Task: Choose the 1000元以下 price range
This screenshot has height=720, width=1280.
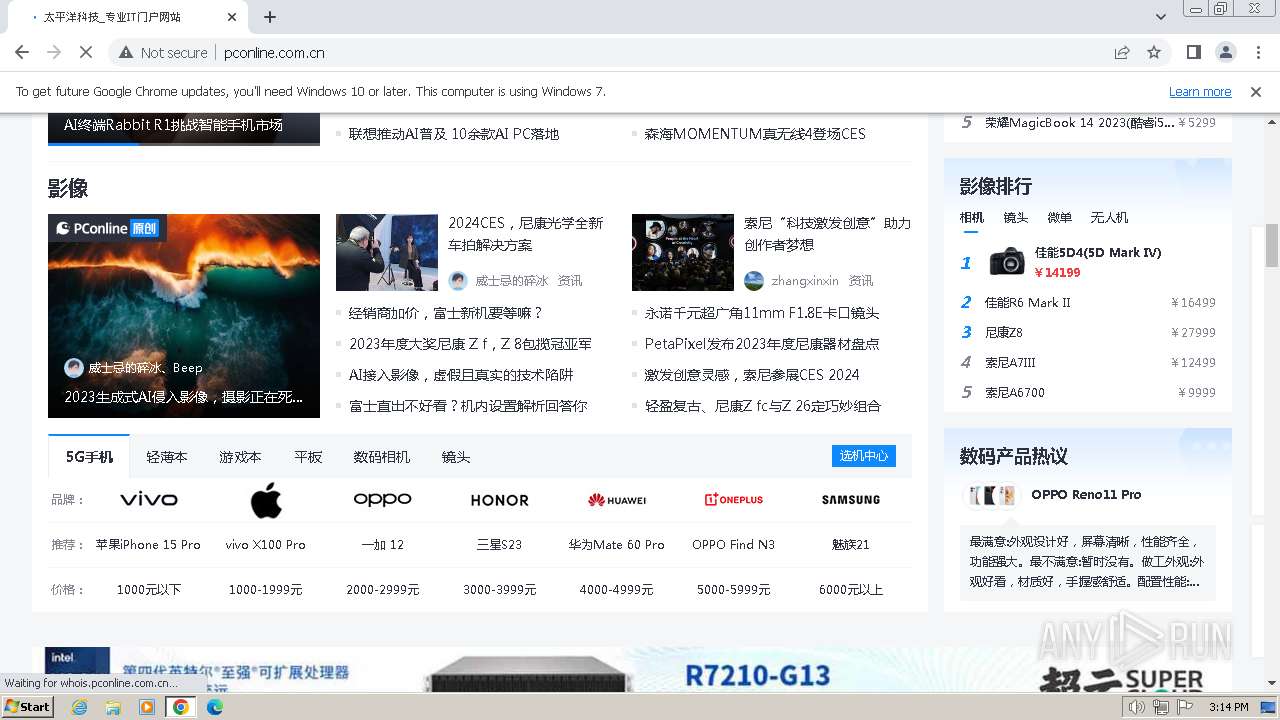Action: tap(149, 590)
